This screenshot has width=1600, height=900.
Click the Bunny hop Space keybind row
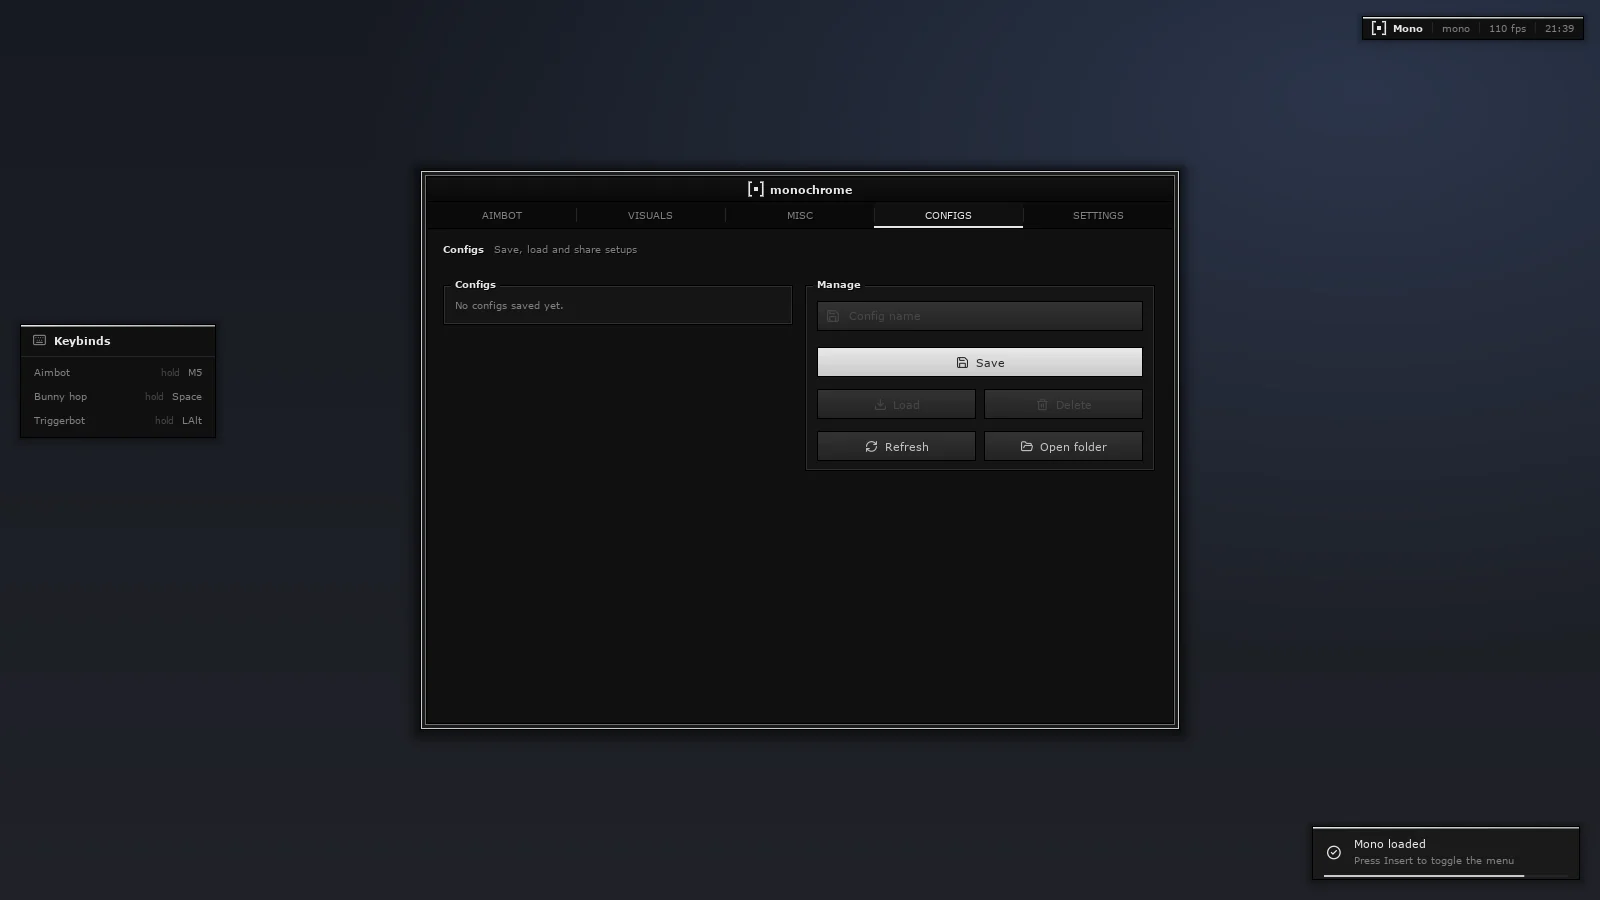[118, 397]
